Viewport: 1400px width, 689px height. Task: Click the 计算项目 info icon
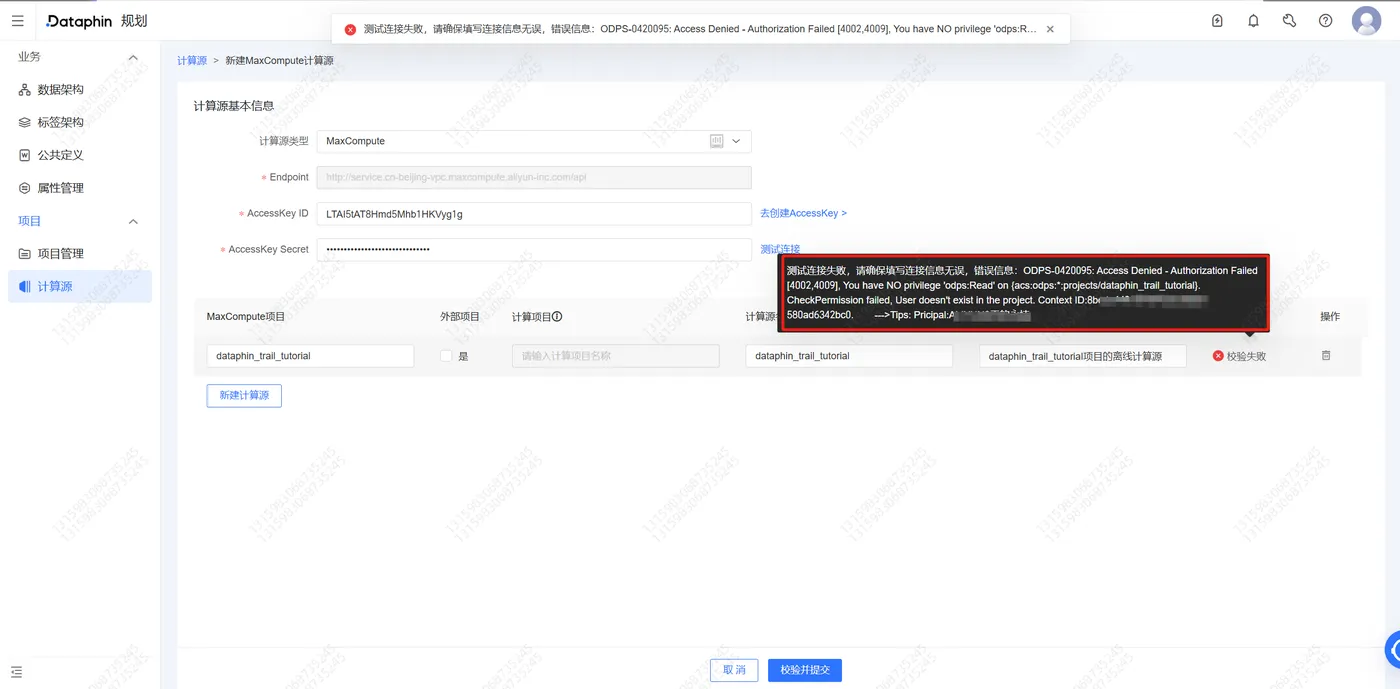[557, 317]
